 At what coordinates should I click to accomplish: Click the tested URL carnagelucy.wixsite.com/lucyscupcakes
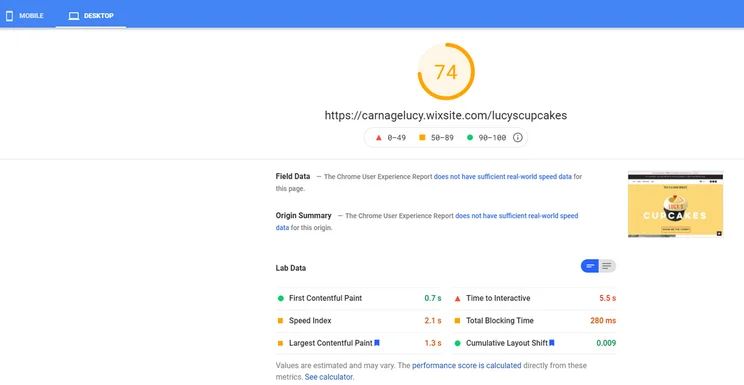click(446, 115)
